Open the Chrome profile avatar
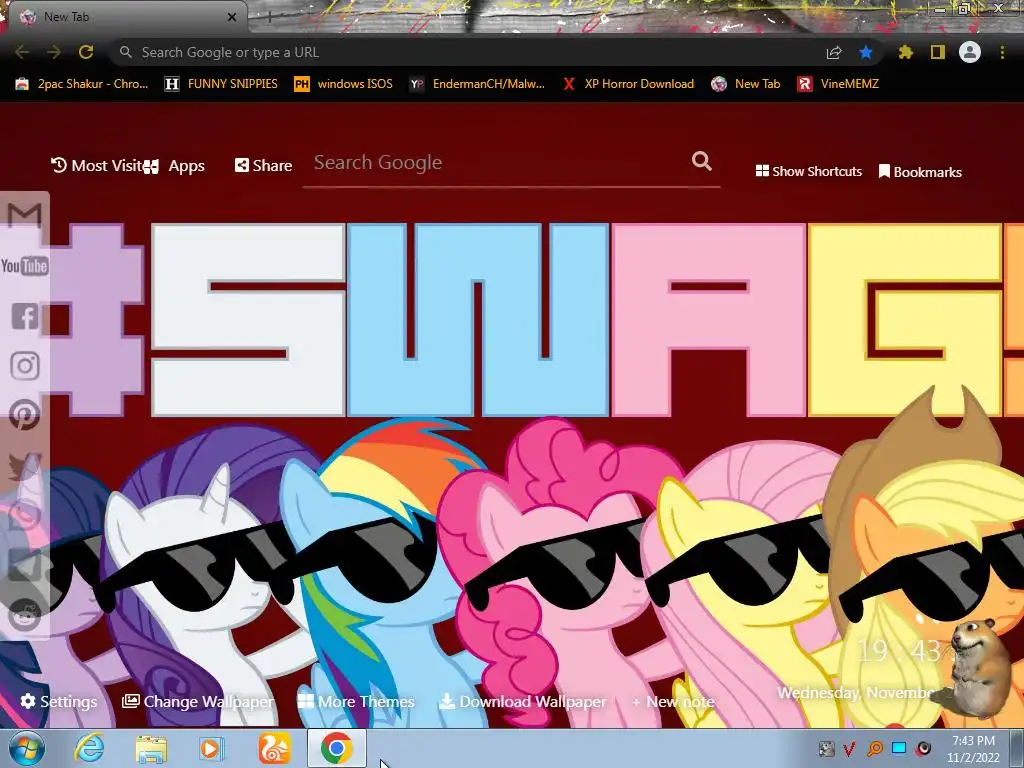This screenshot has width=1024, height=768. [x=970, y=52]
